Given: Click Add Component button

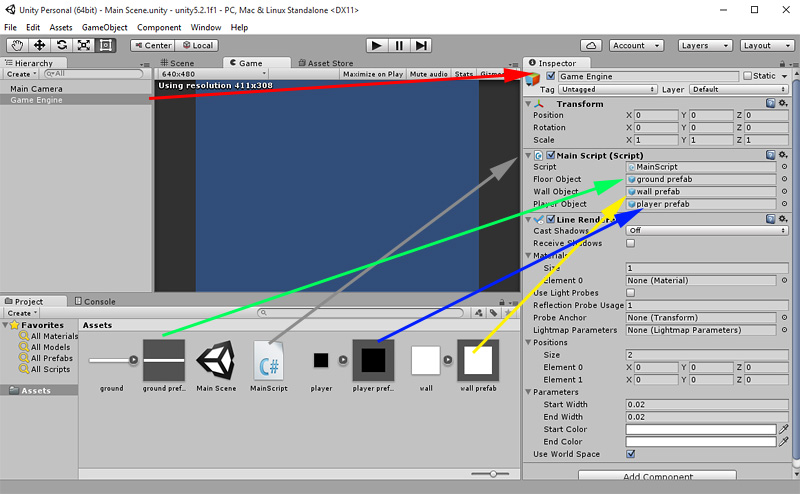Looking at the screenshot, I should click(658, 476).
